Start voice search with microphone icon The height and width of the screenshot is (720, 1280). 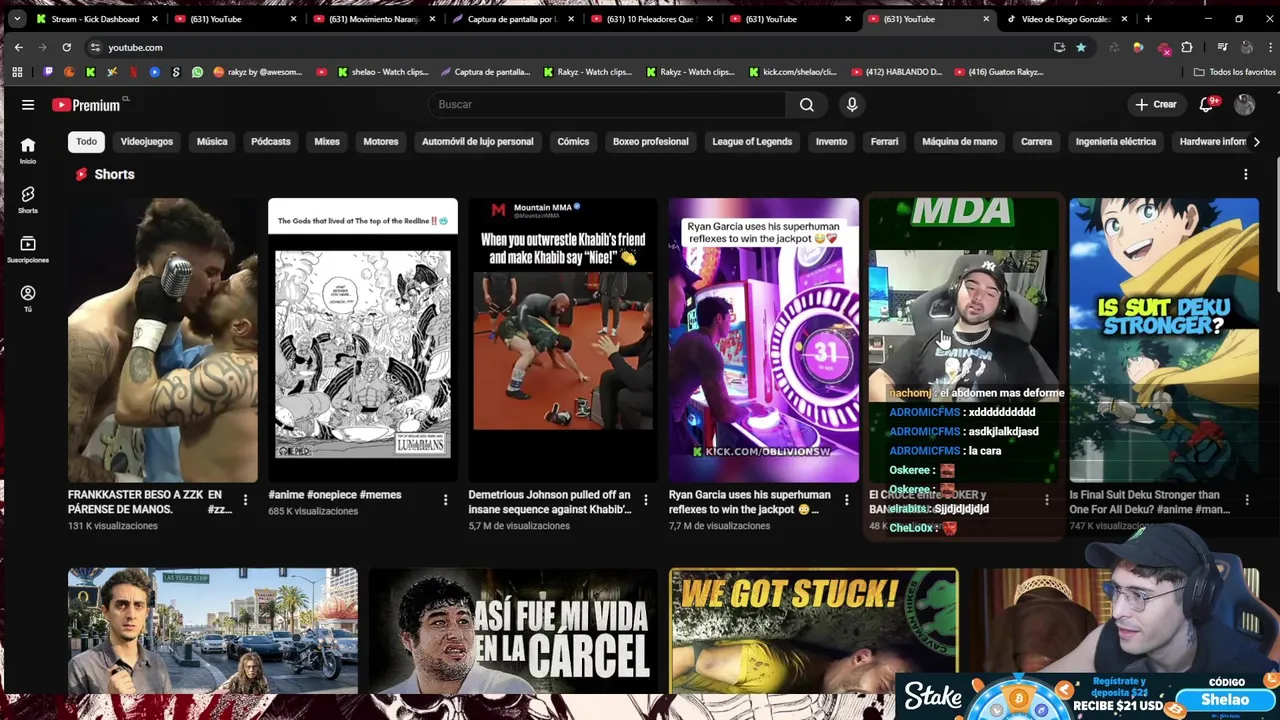[852, 104]
